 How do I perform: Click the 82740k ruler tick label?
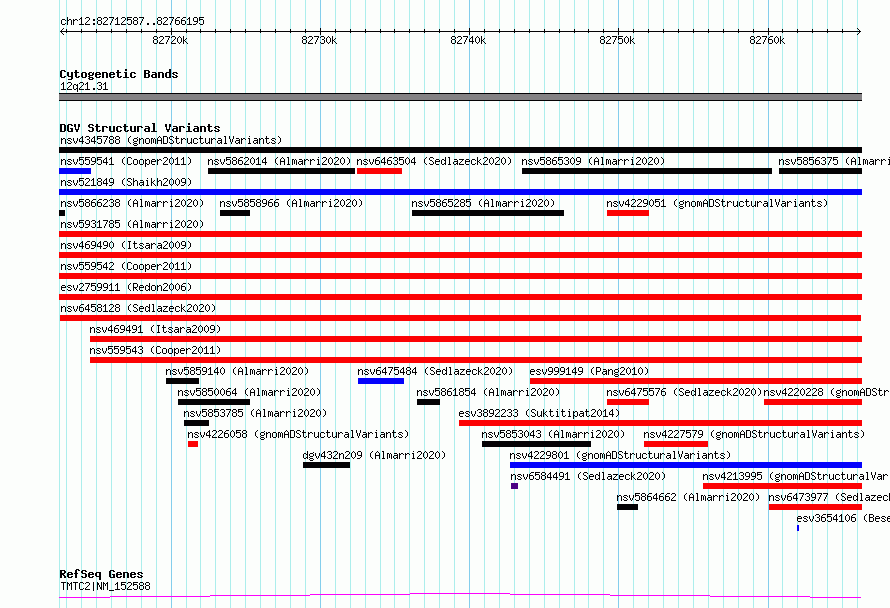click(468, 40)
